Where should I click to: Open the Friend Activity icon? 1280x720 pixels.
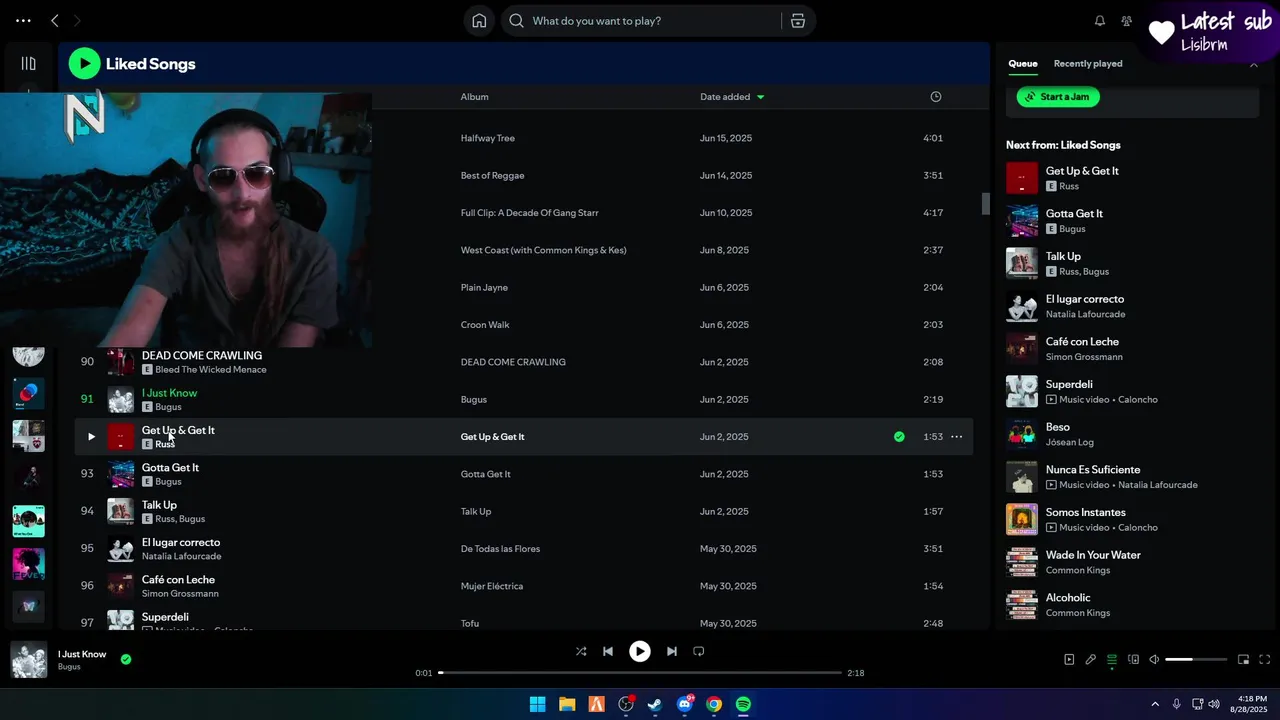[x=1127, y=21]
